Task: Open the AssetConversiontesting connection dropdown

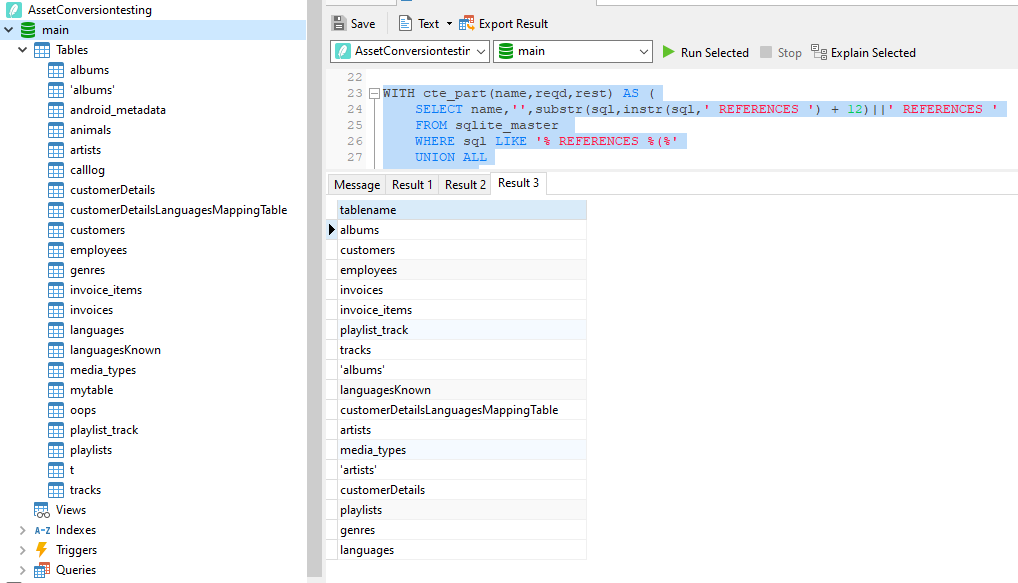Action: tap(481, 51)
